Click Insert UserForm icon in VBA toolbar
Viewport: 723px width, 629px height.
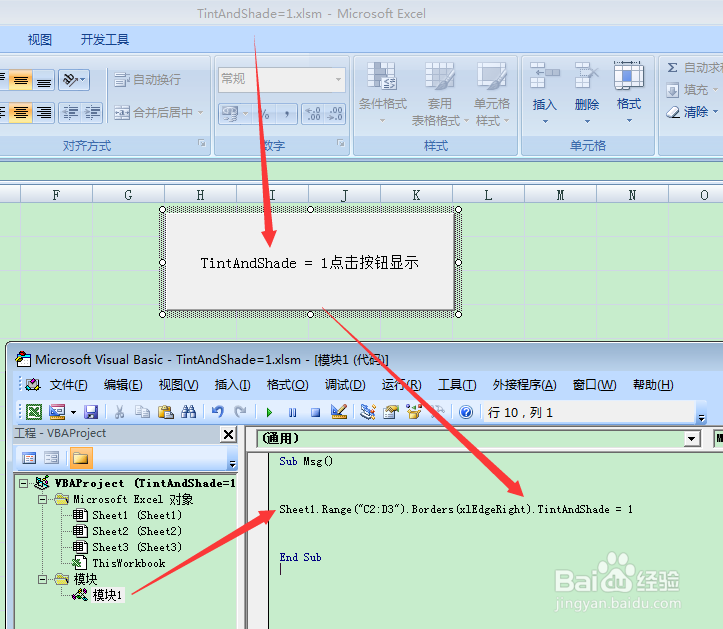point(57,411)
